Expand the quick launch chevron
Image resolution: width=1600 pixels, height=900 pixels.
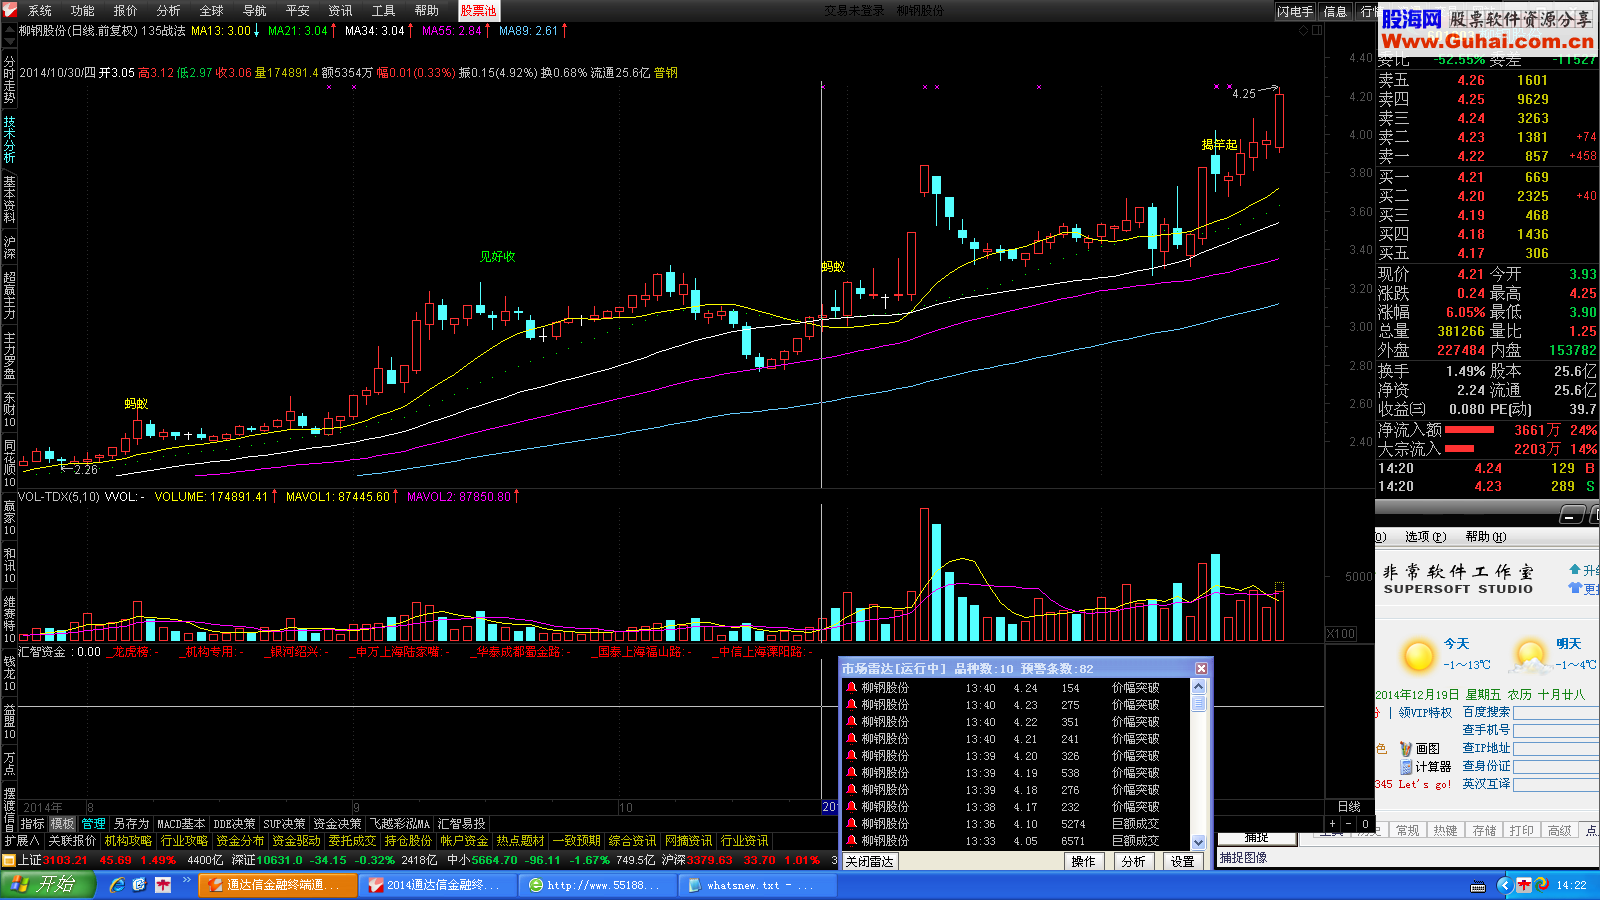186,880
